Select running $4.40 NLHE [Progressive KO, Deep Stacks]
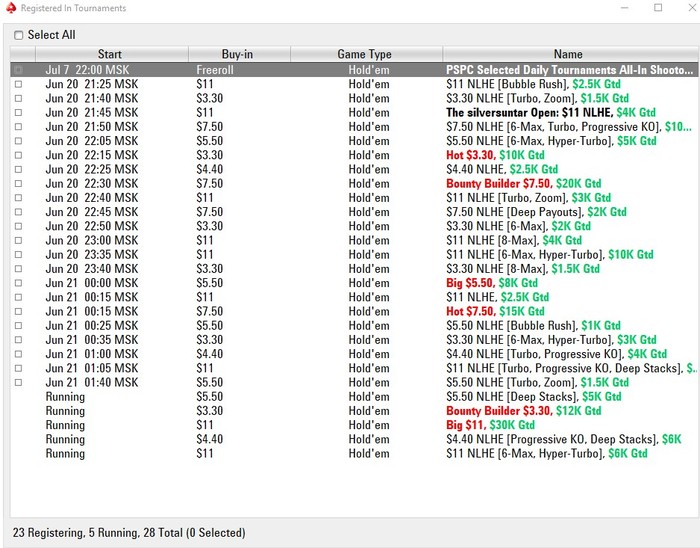This screenshot has width=700, height=548. (x=354, y=440)
